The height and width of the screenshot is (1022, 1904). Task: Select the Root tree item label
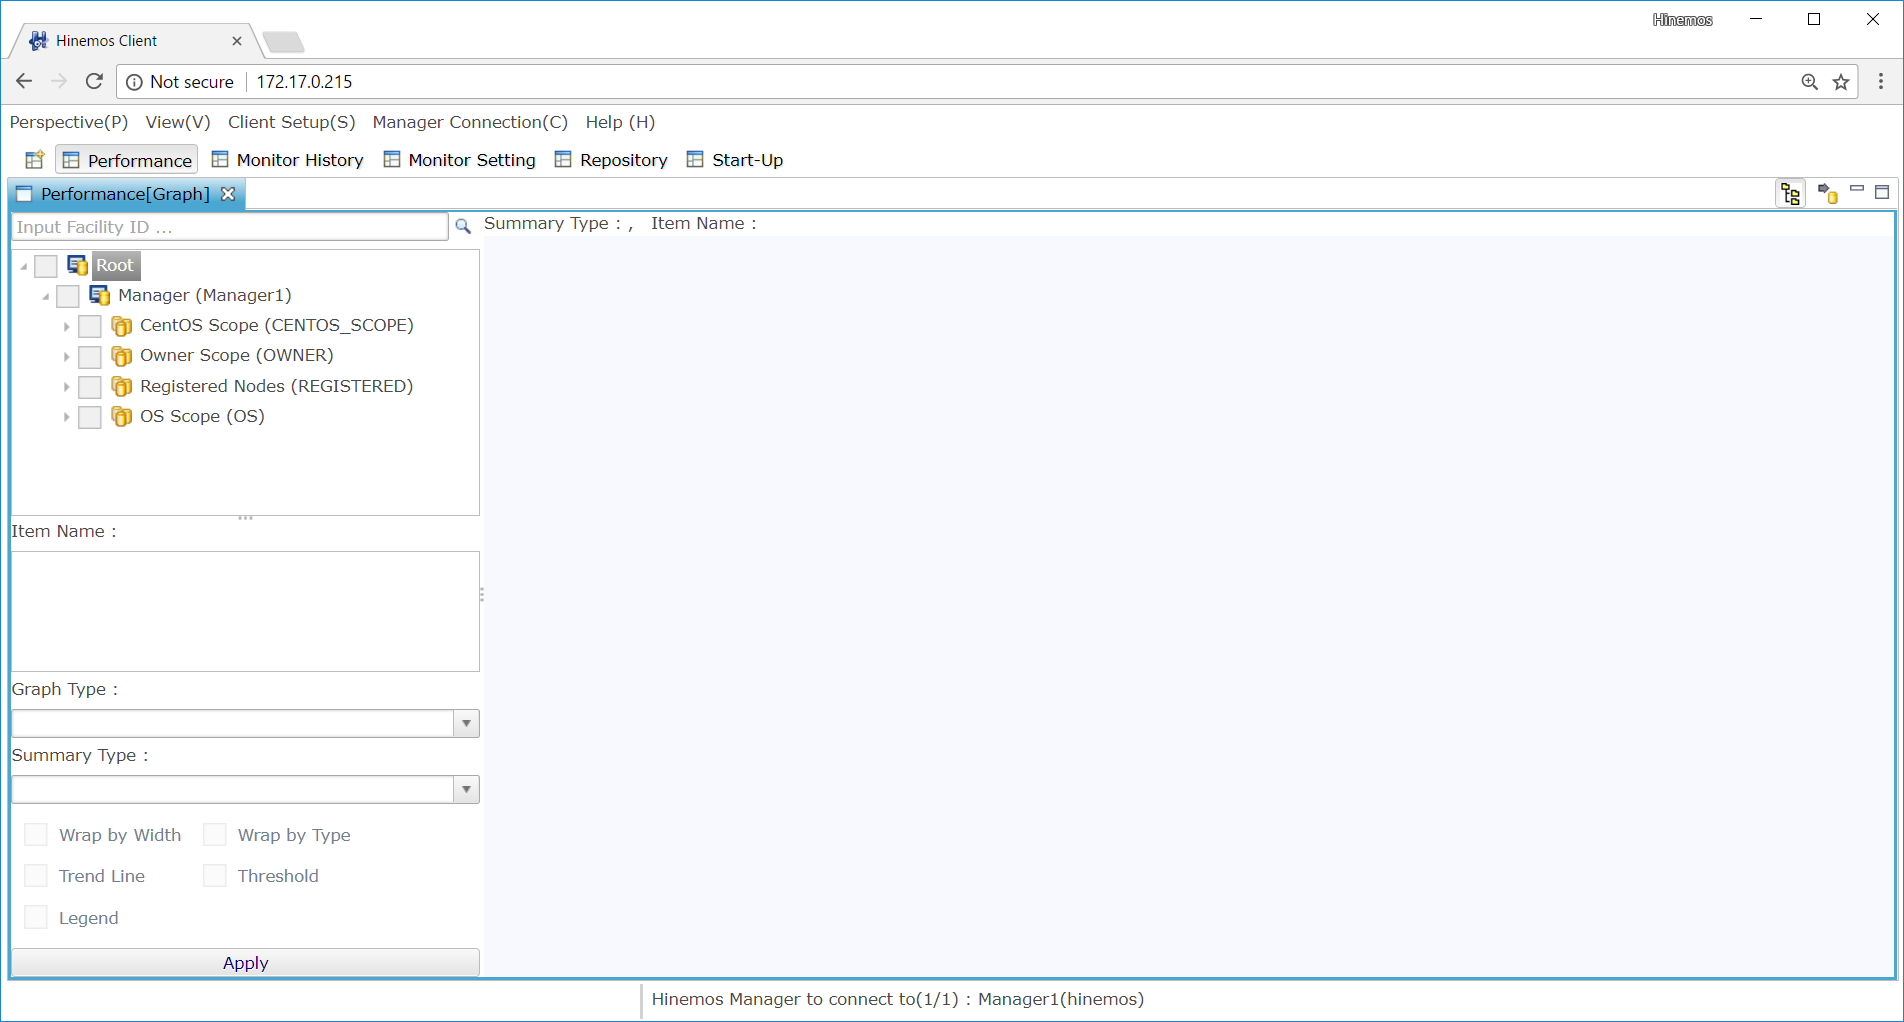click(x=115, y=265)
